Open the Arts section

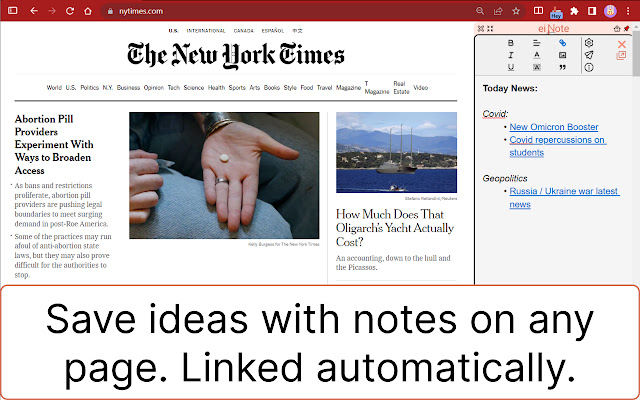coord(255,87)
